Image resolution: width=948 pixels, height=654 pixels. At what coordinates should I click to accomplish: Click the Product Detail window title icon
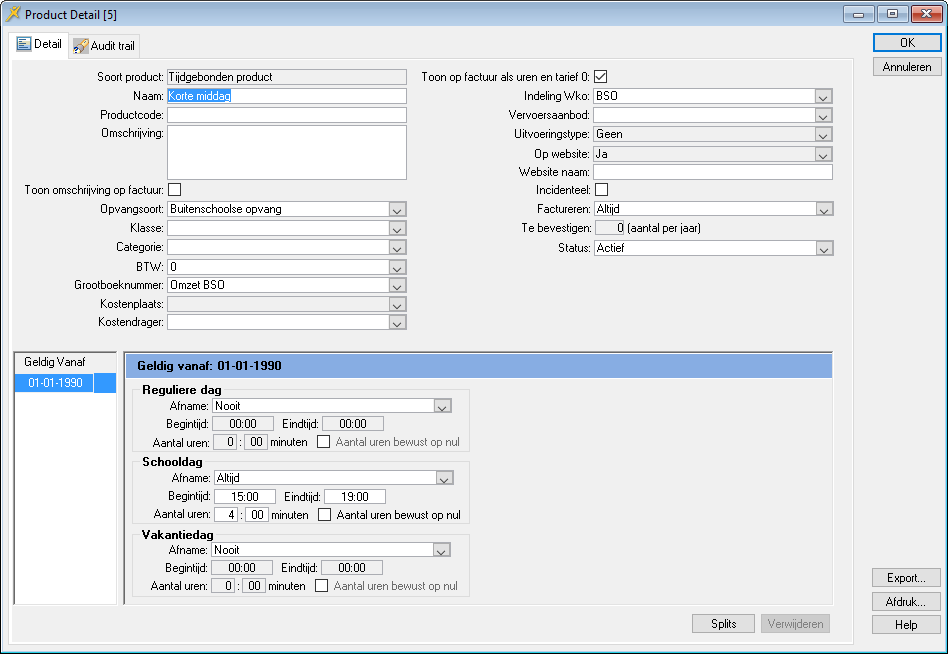tap(13, 14)
